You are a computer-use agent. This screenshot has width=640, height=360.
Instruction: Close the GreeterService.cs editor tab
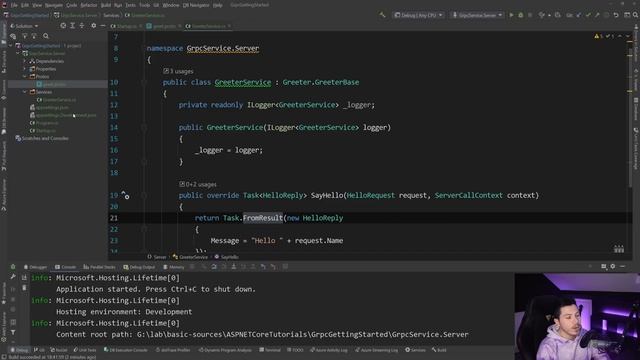229,26
